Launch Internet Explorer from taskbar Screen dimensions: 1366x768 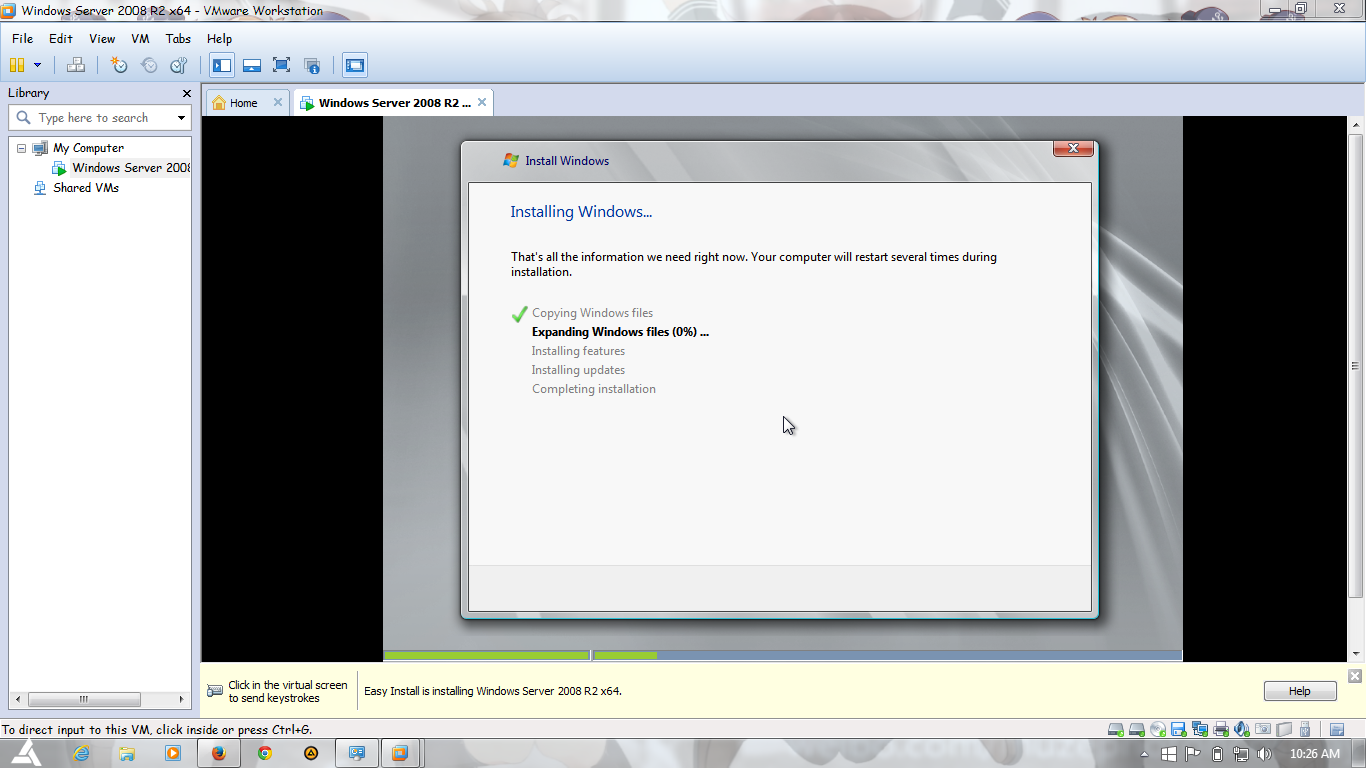tap(82, 754)
